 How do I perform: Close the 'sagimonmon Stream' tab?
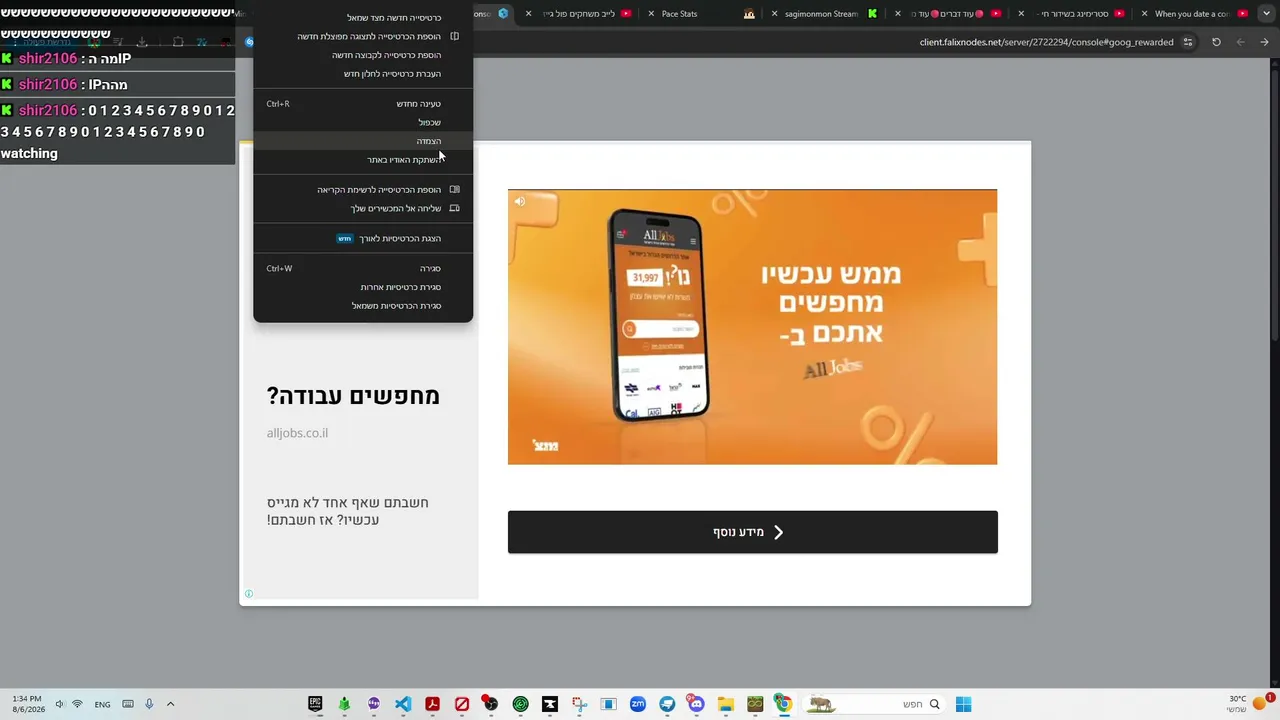[x=774, y=14]
